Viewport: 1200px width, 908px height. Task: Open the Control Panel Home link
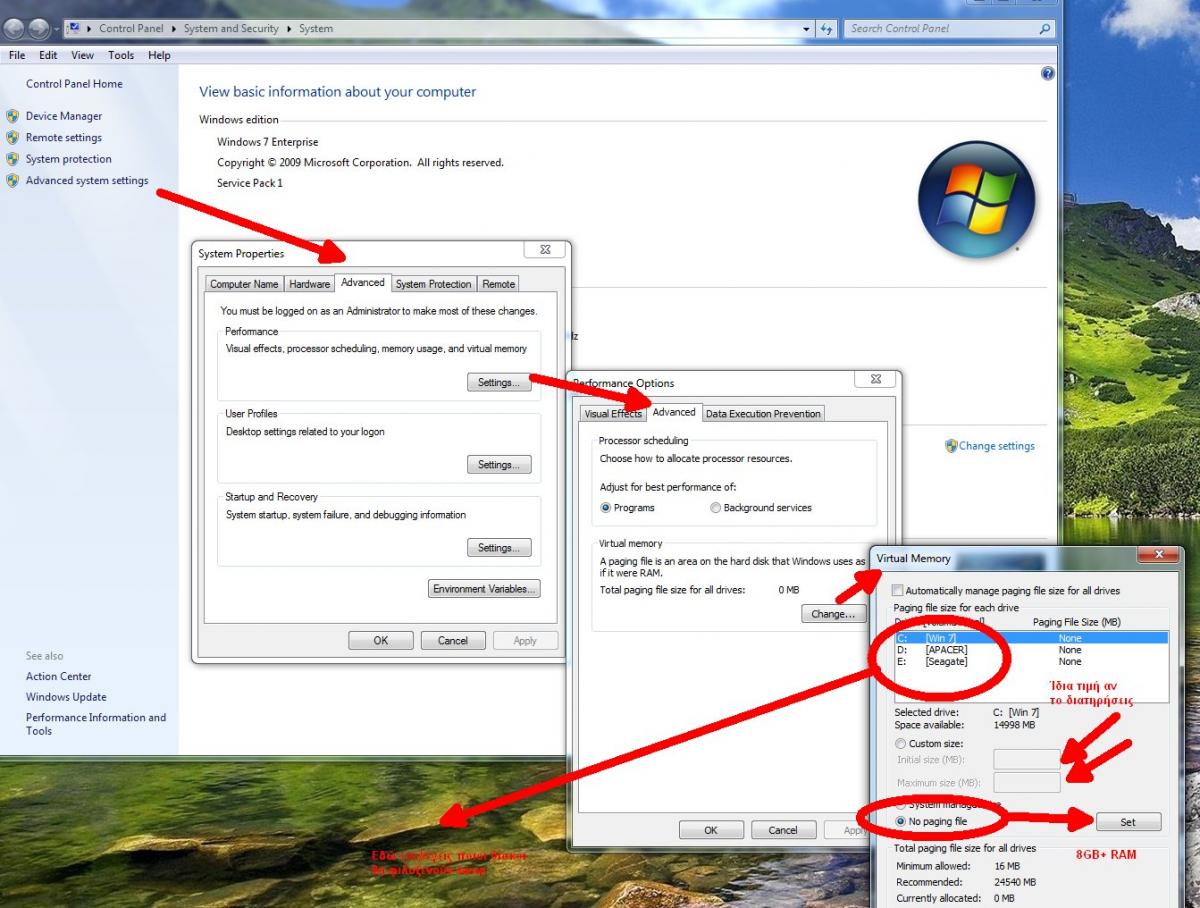(x=74, y=84)
